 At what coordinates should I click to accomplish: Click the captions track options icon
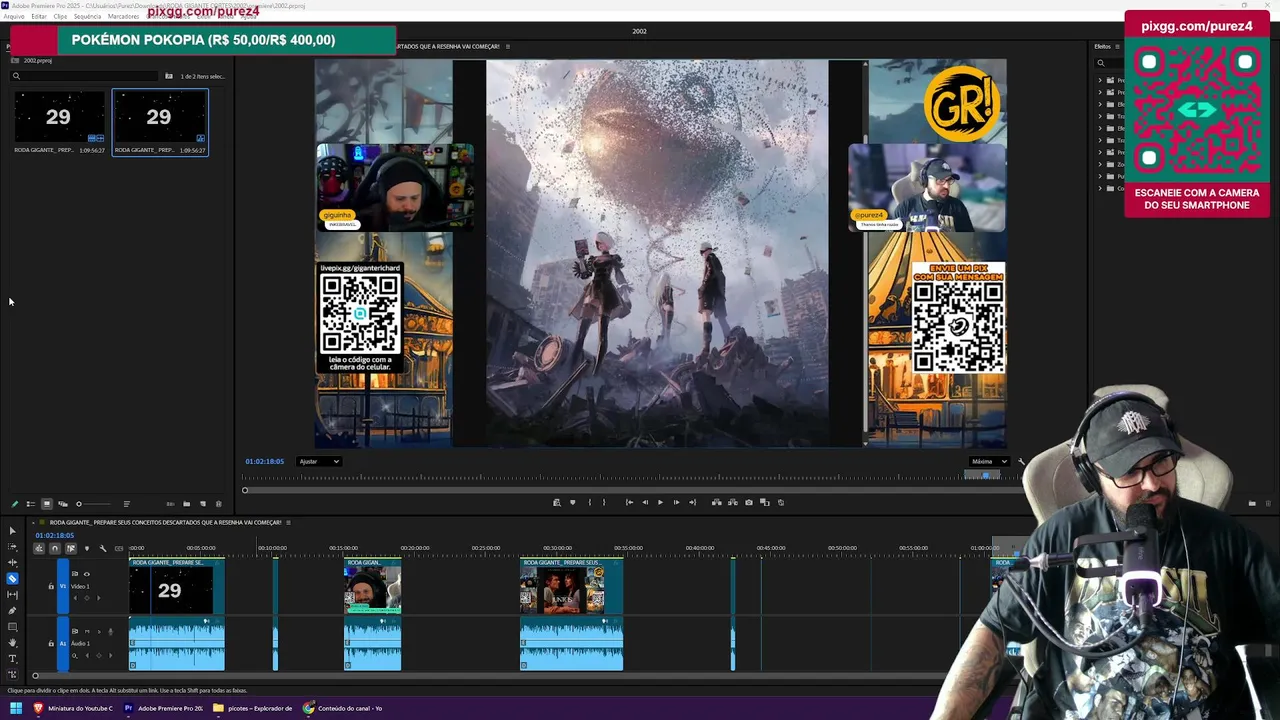click(119, 548)
